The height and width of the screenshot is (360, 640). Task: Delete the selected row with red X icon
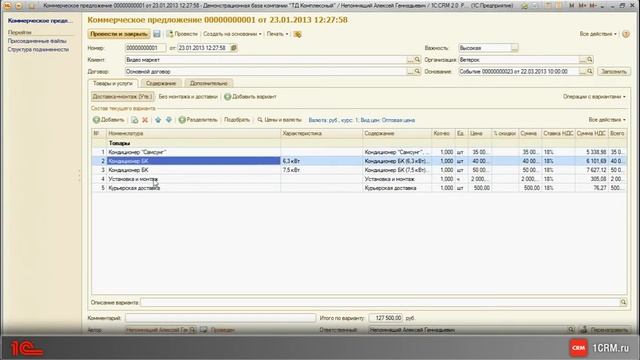[x=145, y=120]
